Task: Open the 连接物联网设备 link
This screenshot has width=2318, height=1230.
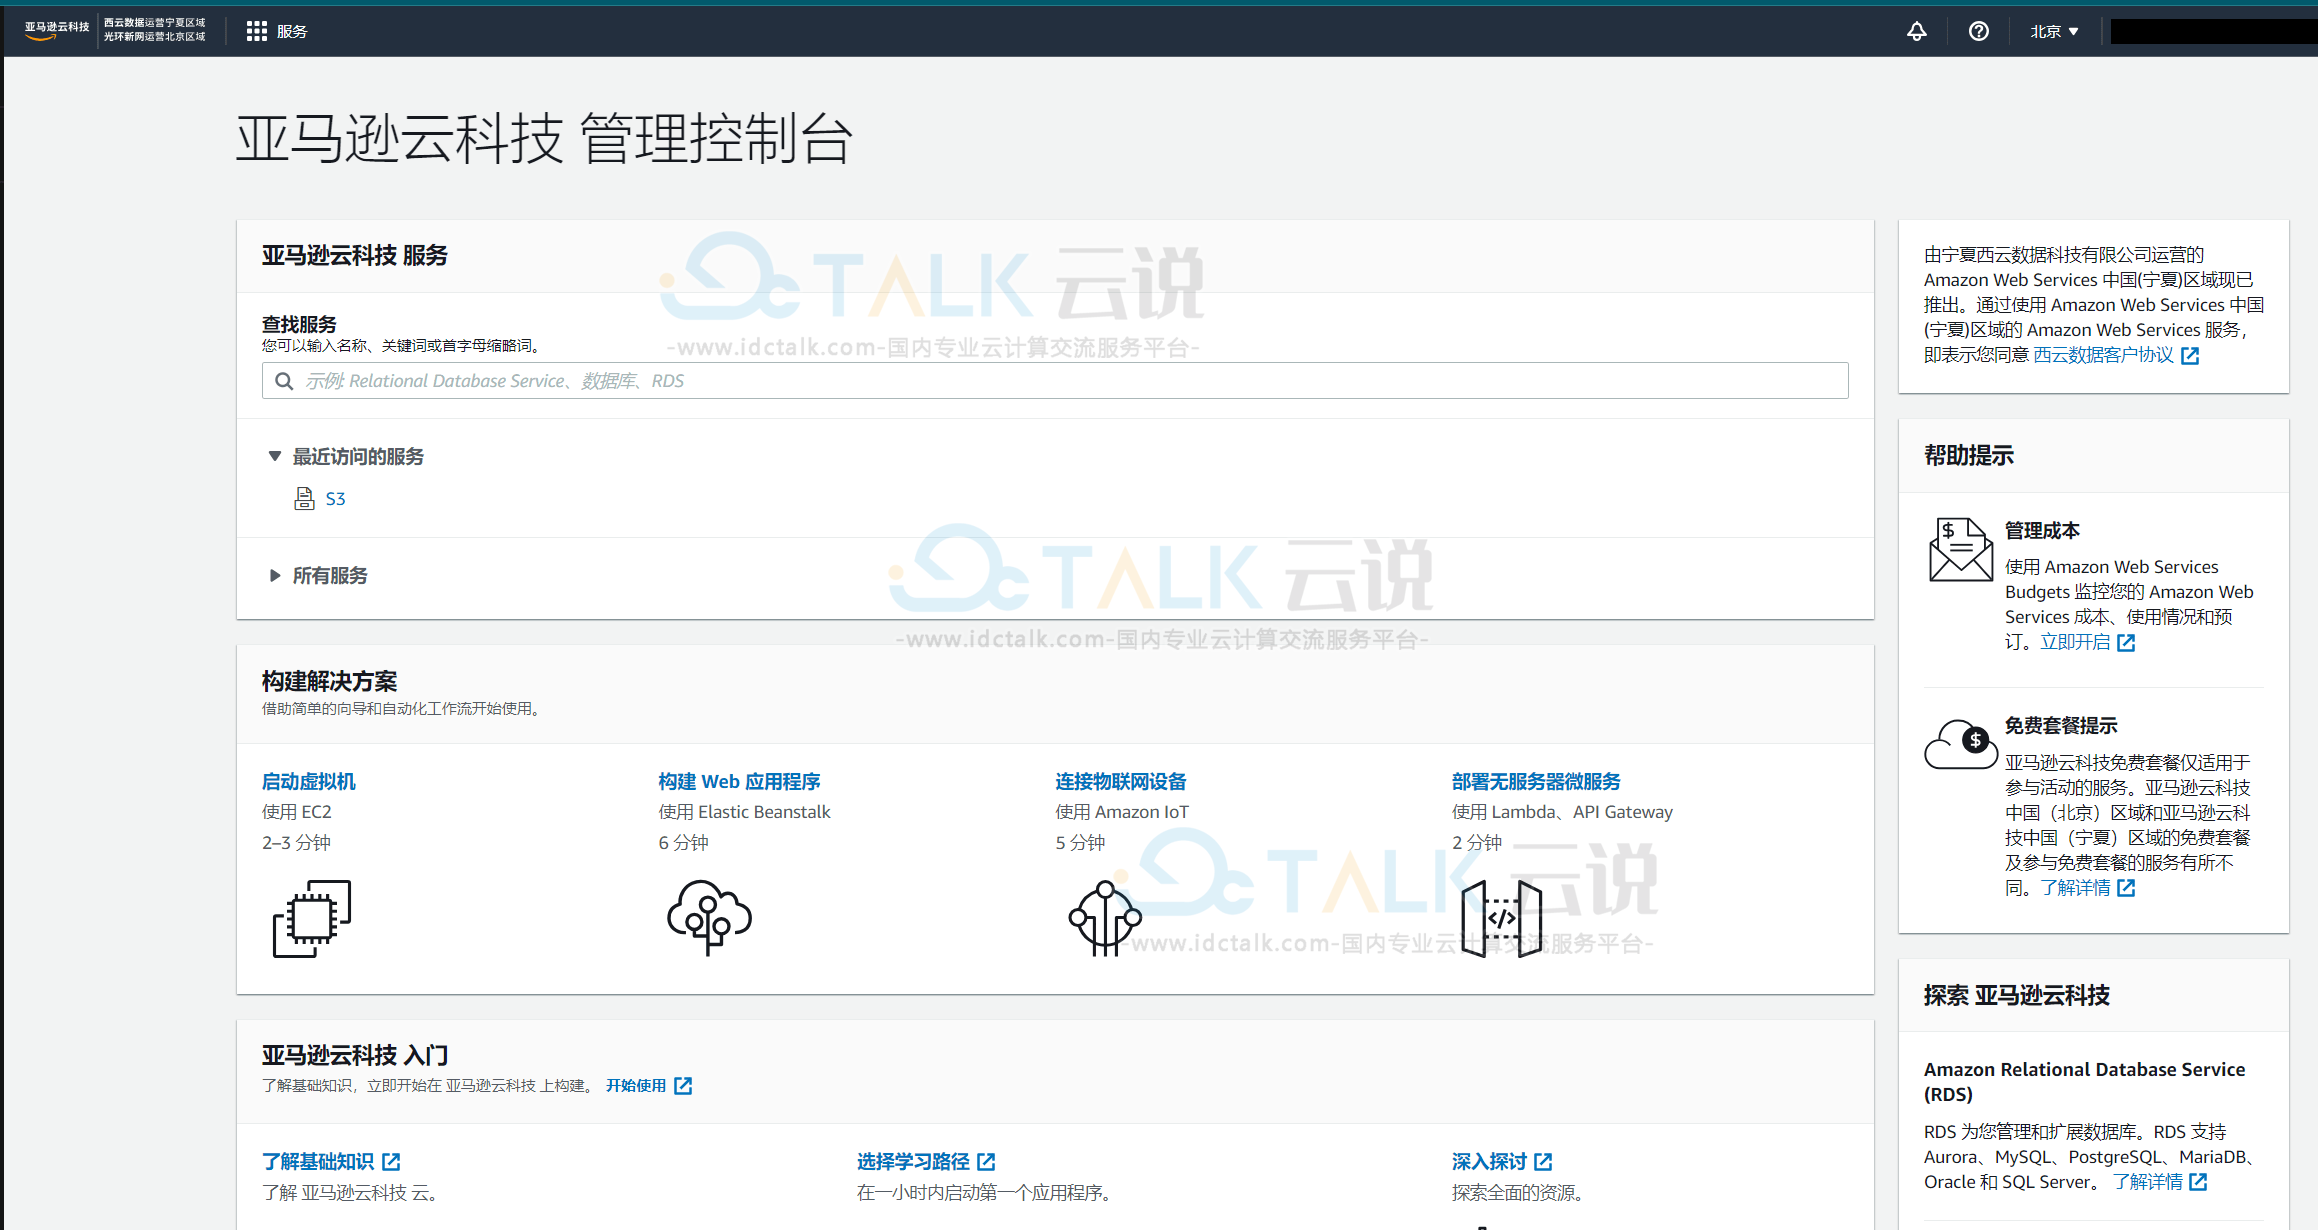Action: pyautogui.click(x=1121, y=781)
